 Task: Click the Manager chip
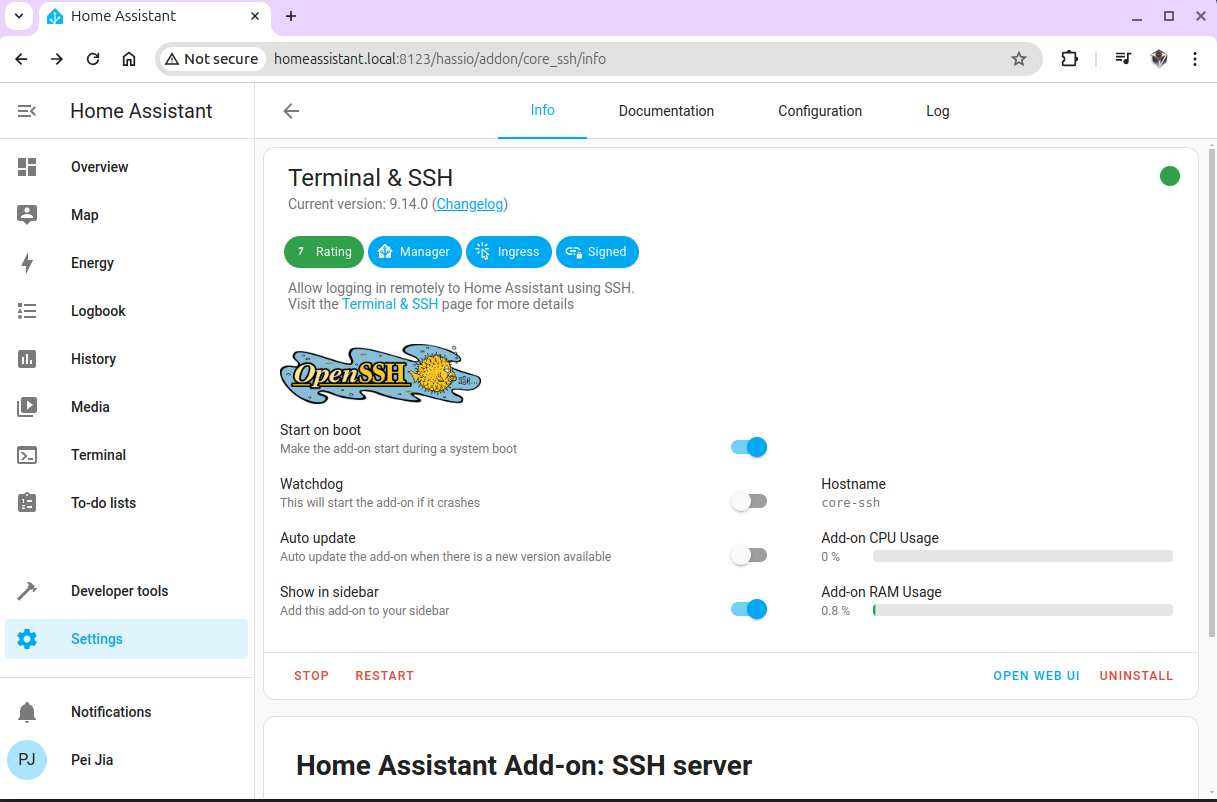pos(415,252)
